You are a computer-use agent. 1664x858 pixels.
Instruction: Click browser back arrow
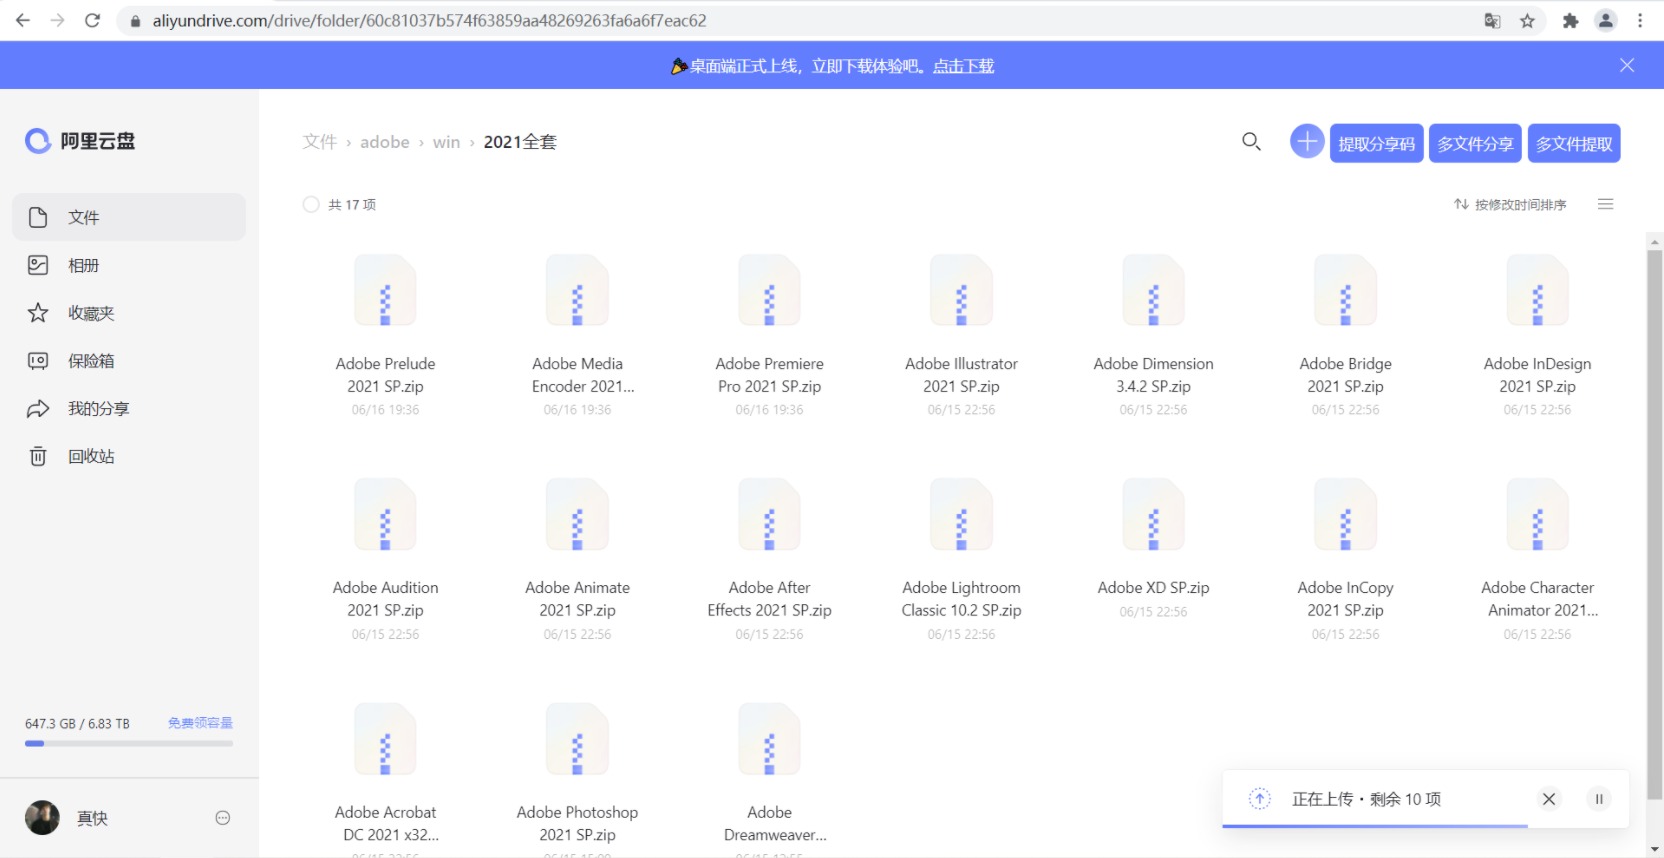[22, 20]
